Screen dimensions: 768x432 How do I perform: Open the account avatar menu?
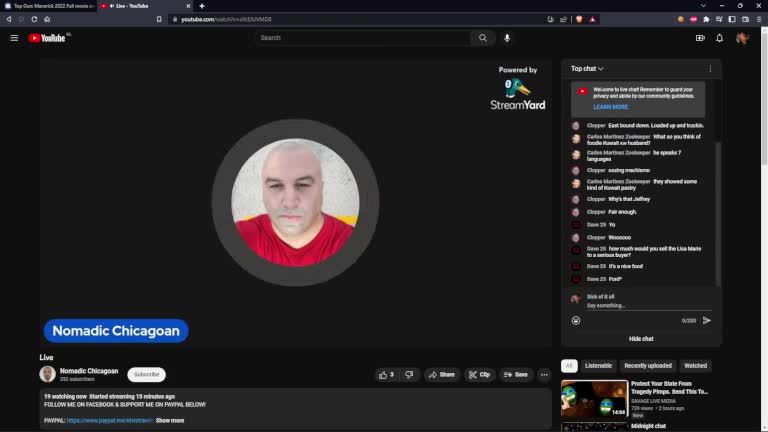(742, 38)
